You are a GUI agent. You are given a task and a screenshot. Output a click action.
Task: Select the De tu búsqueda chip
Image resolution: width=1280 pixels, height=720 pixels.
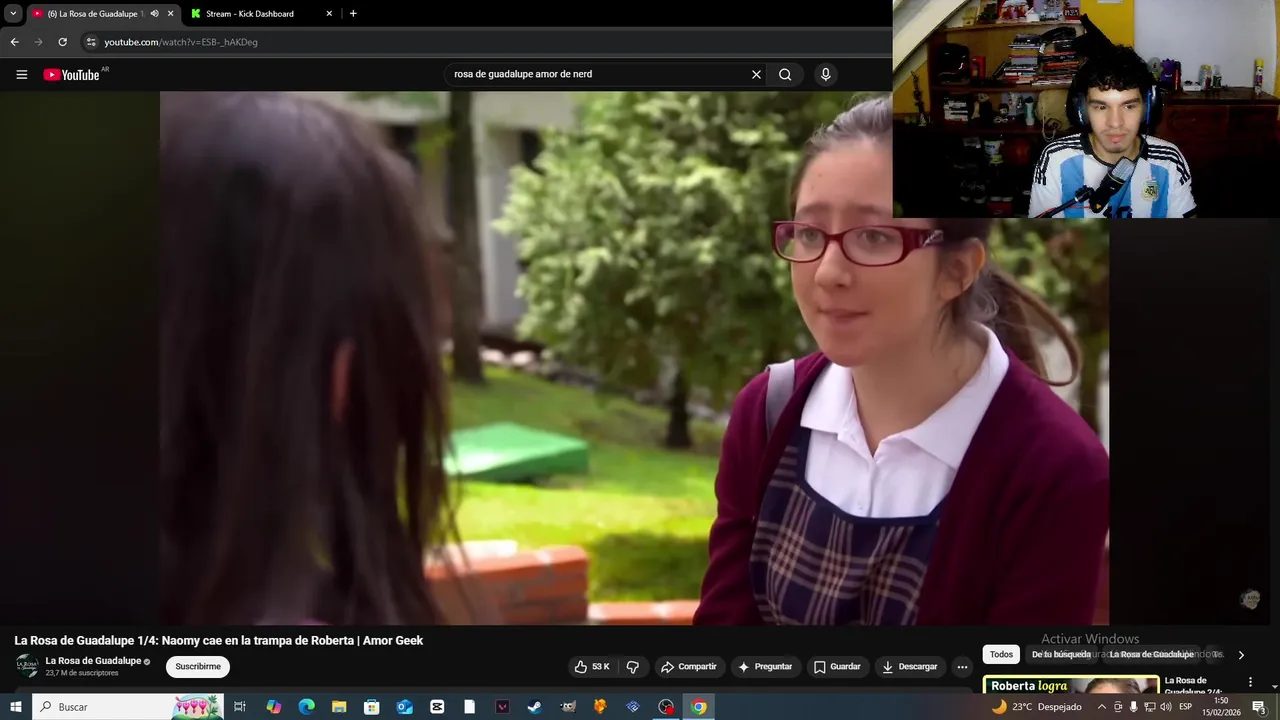1061,654
